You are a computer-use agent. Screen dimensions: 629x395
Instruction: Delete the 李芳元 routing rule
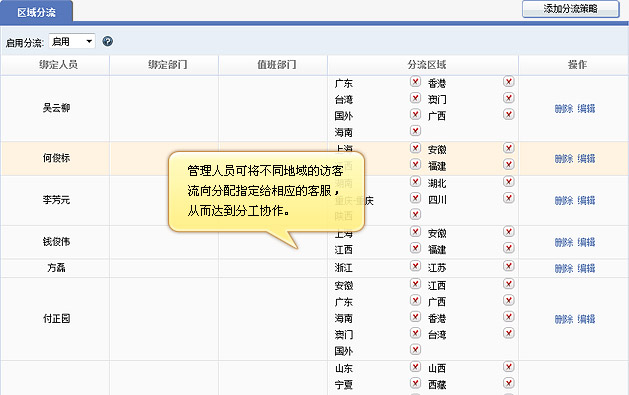tap(564, 200)
